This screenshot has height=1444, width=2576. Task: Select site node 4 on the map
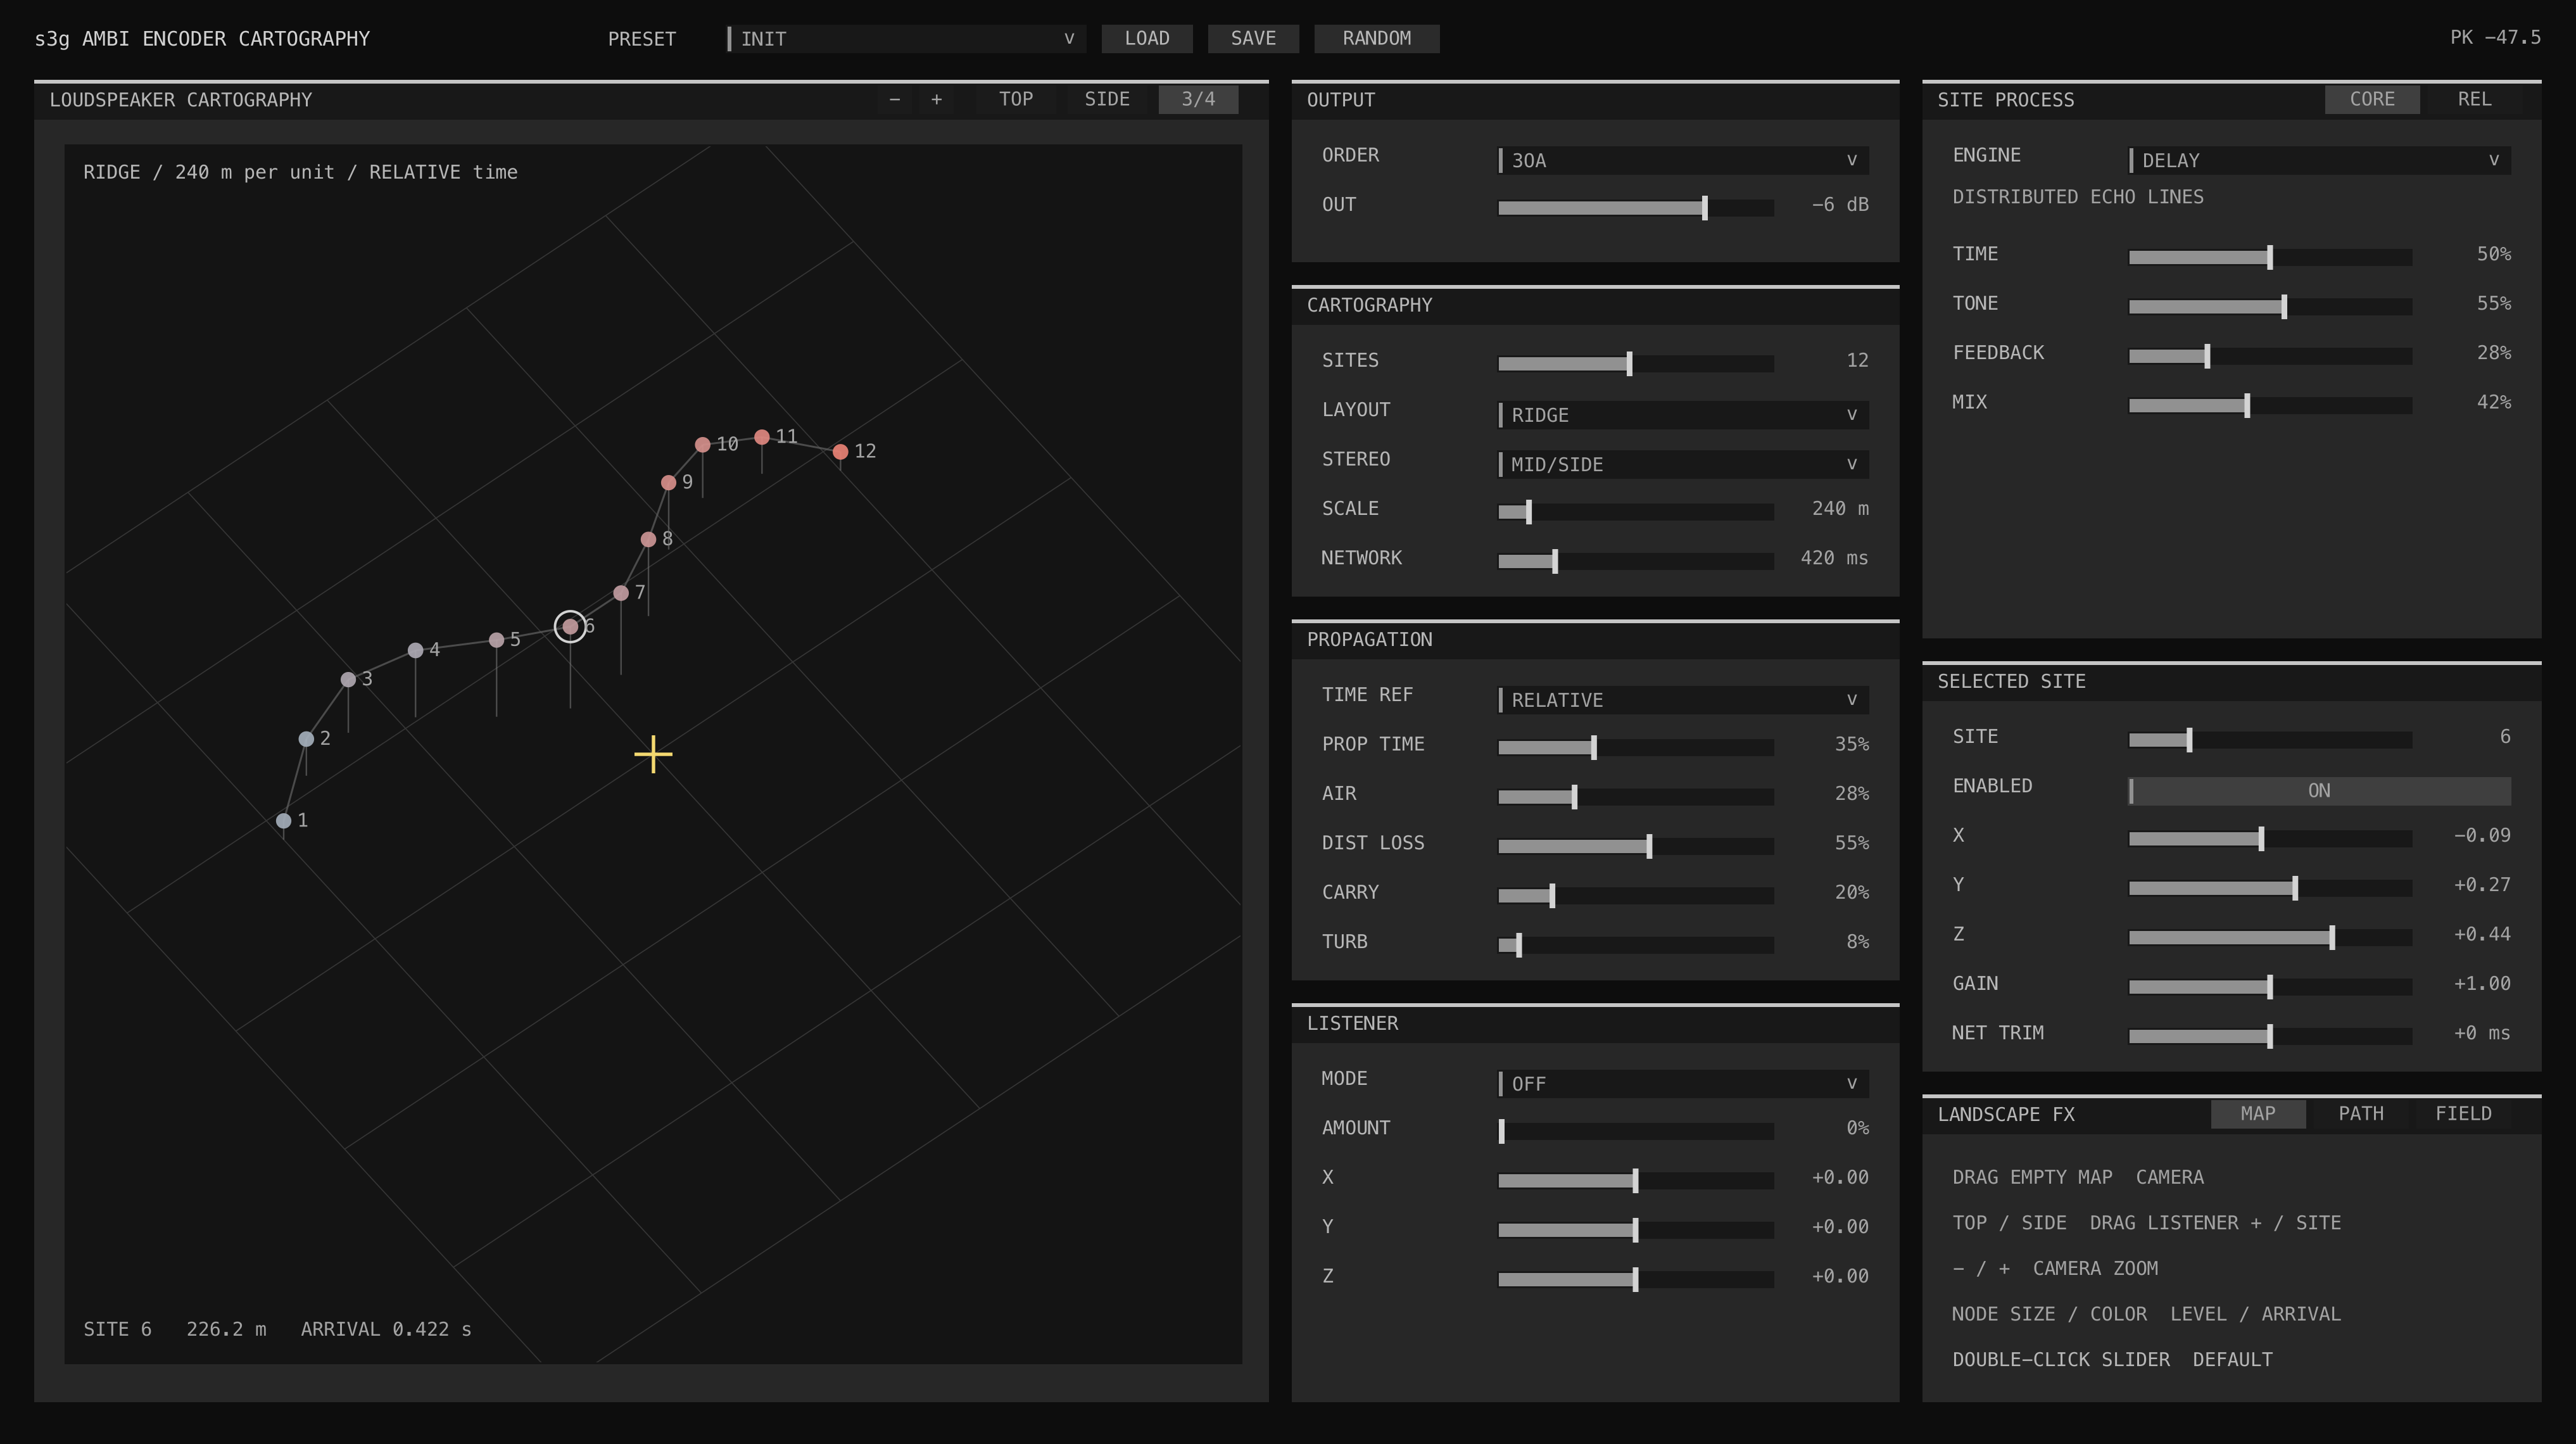[415, 651]
